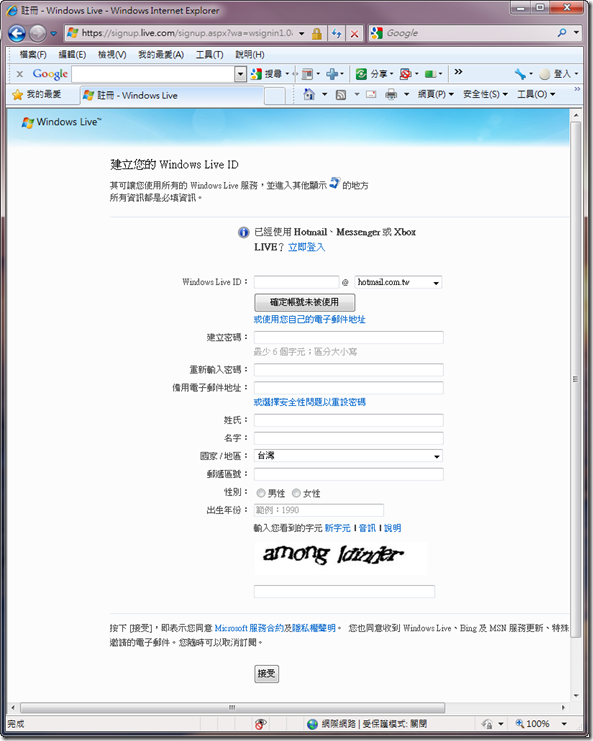Select the 男性 gender radio button

tap(260, 493)
